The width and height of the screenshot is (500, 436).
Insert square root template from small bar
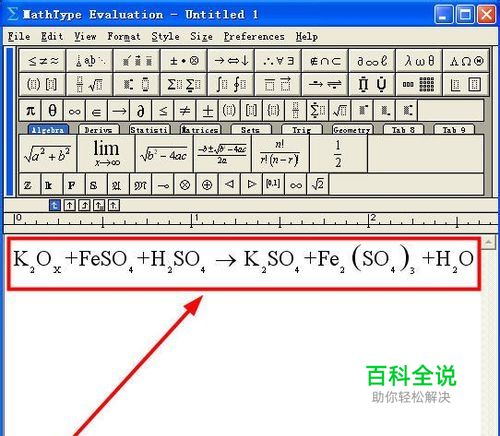click(340, 110)
